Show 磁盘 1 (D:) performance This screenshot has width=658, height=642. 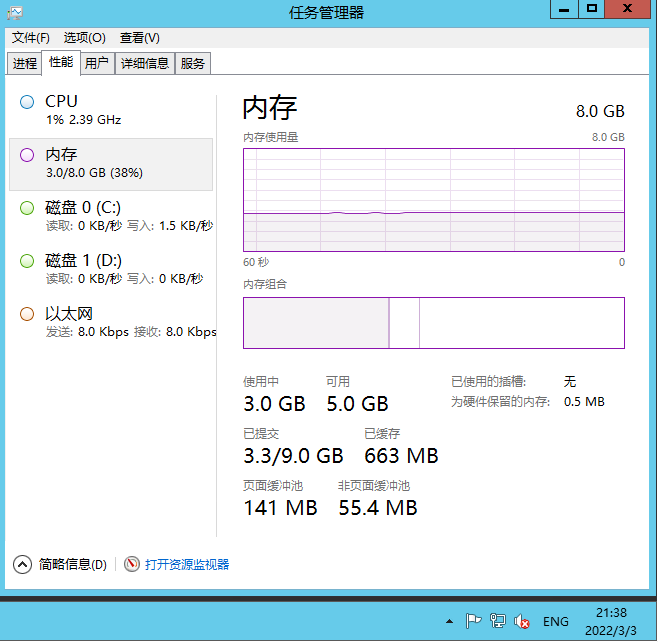[111, 270]
